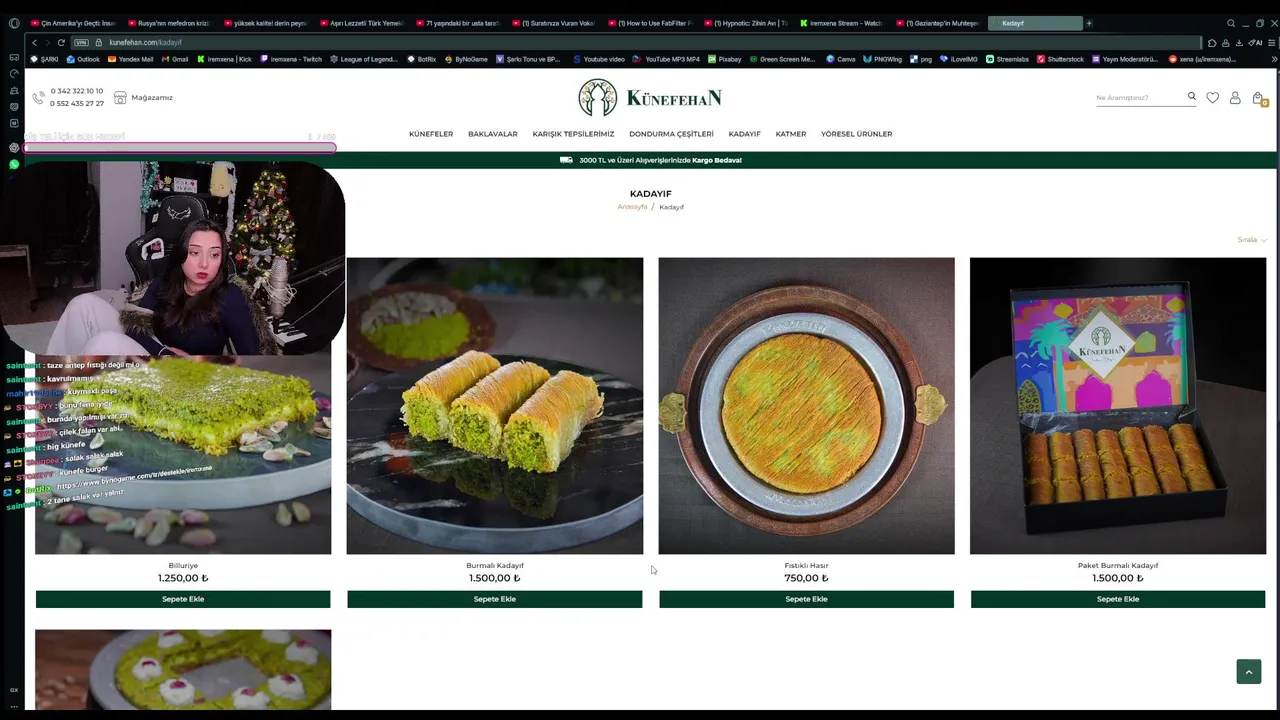The height and width of the screenshot is (720, 1280).
Task: Click phone number 0 552 435 27 27
Action: click(77, 104)
